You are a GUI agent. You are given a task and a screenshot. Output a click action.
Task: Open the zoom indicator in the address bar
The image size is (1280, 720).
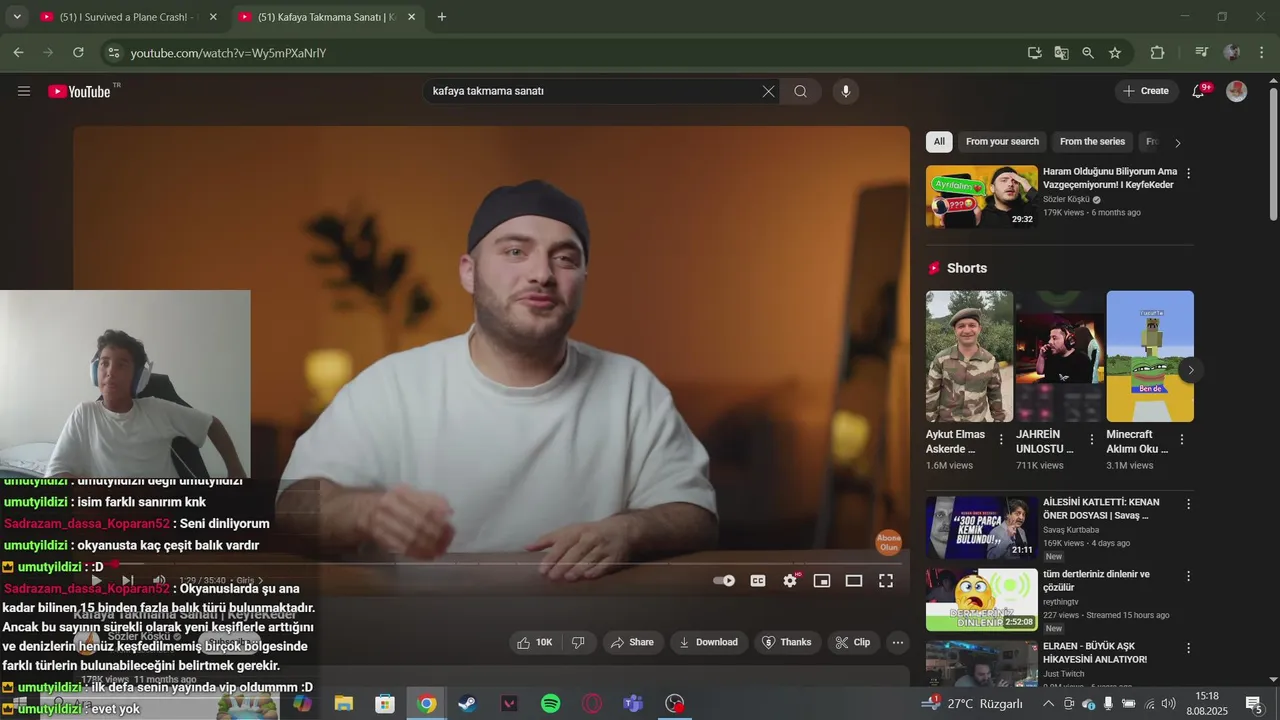(x=1088, y=53)
